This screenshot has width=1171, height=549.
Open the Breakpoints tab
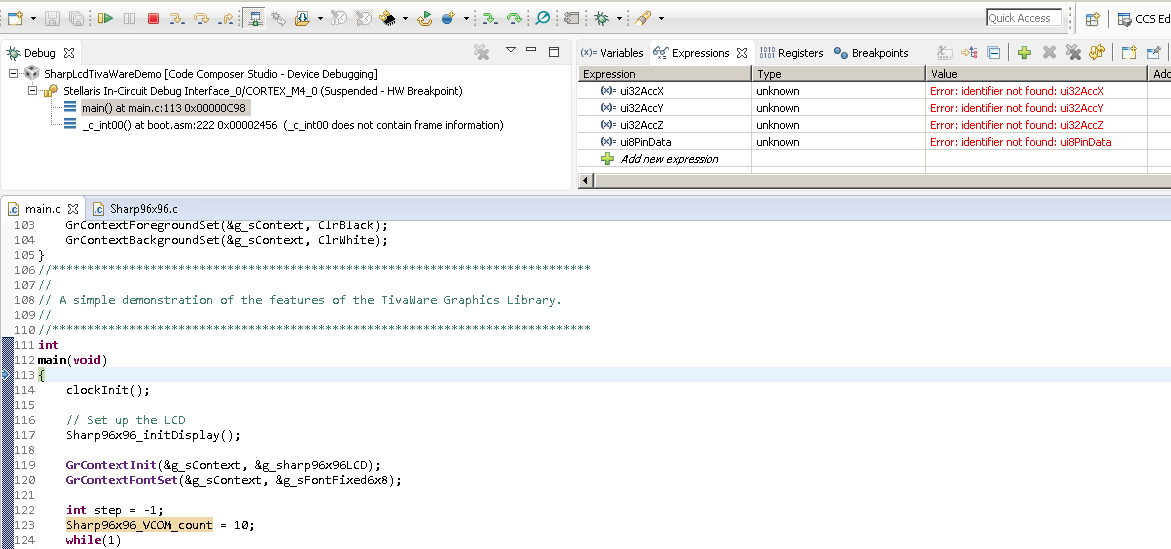coord(871,53)
